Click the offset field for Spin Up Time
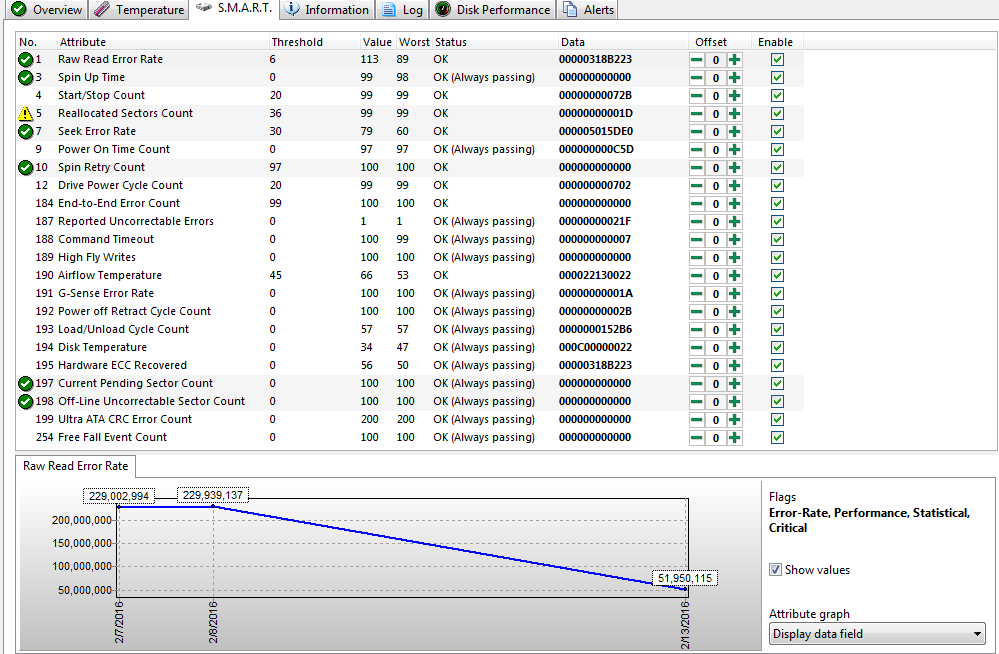 tap(716, 78)
